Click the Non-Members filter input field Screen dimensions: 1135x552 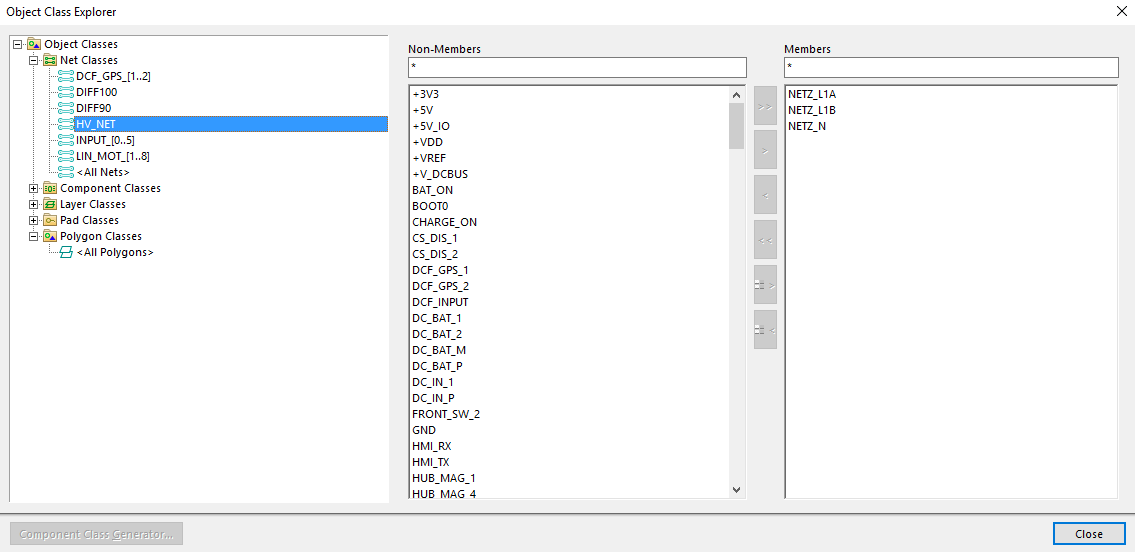[x=576, y=67]
